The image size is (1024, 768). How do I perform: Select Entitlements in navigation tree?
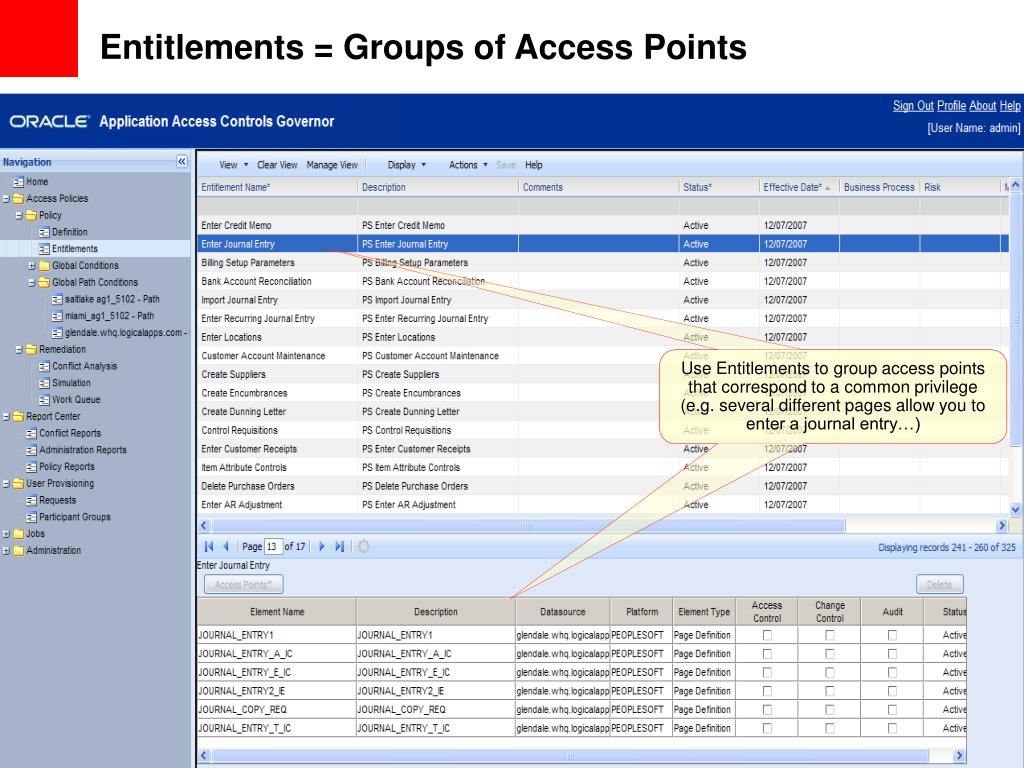coord(74,249)
